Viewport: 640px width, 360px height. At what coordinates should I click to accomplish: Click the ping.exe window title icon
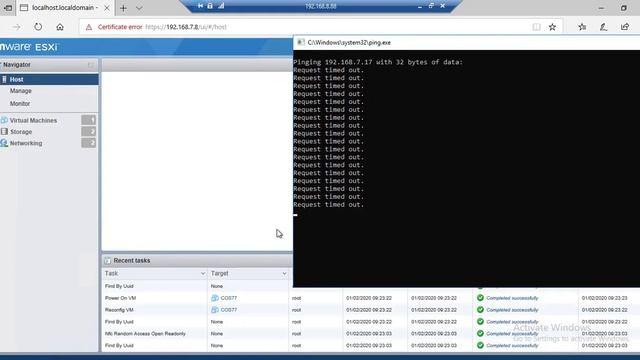301,42
